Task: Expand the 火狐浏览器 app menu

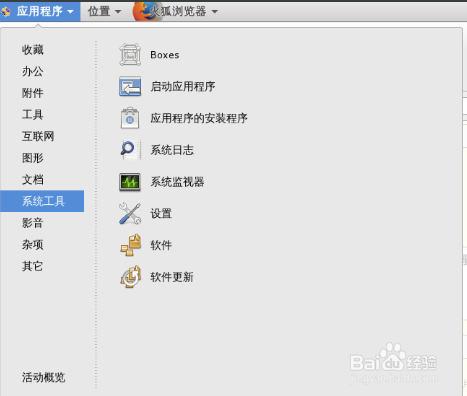Action: coord(176,12)
